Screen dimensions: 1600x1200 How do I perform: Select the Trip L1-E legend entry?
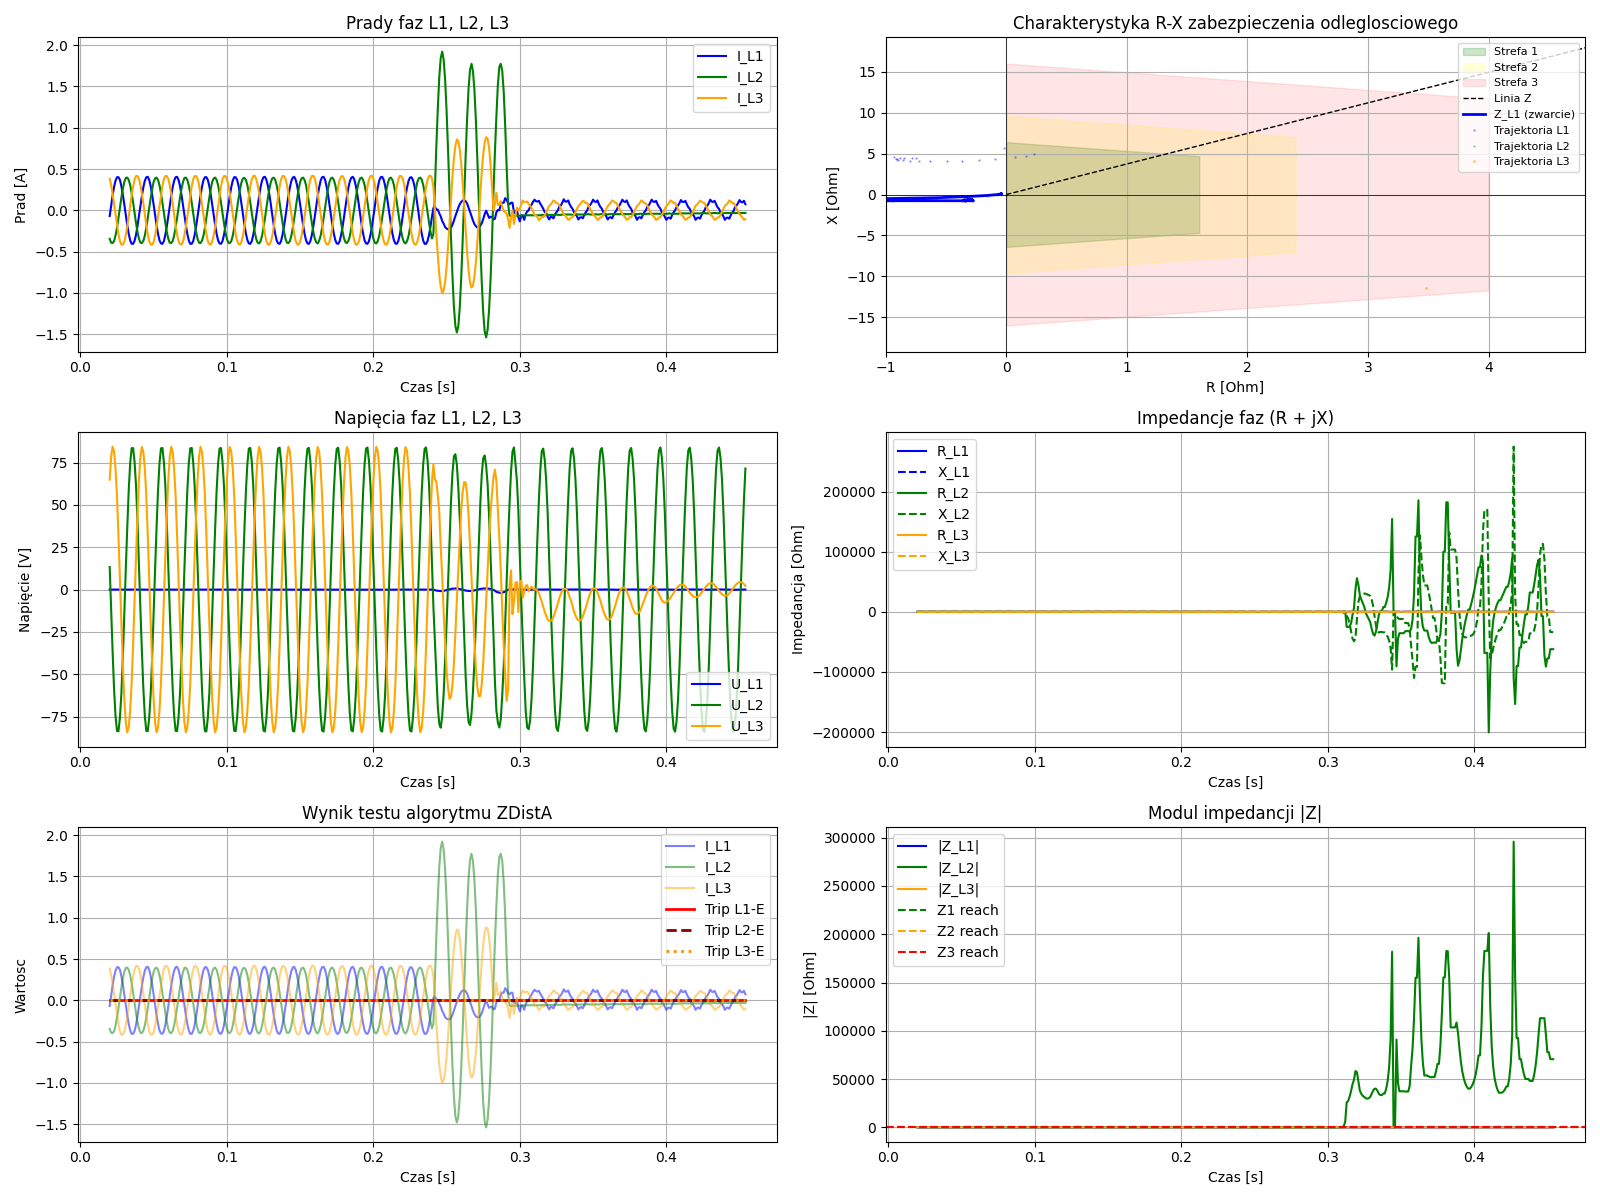733,909
